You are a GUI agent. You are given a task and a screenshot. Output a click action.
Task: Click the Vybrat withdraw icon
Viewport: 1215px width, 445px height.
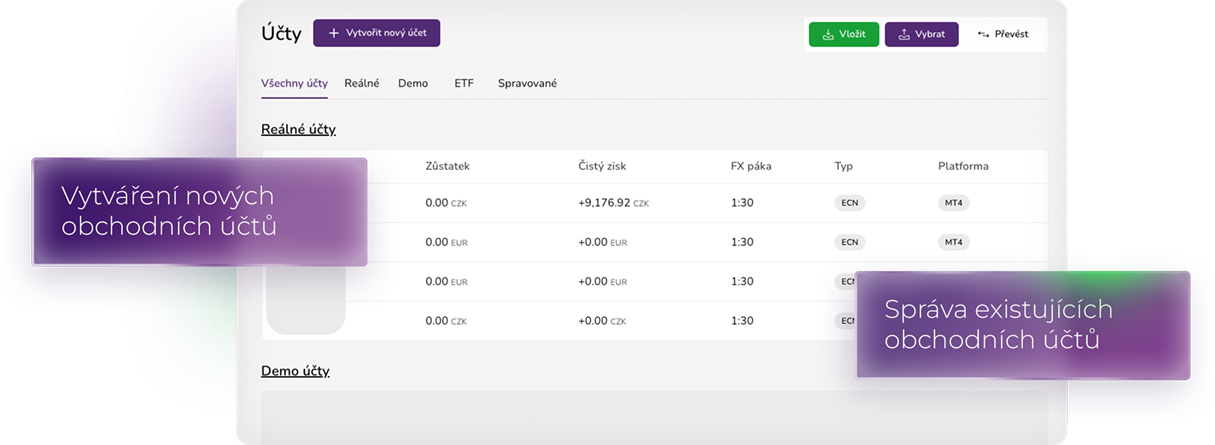(x=904, y=35)
